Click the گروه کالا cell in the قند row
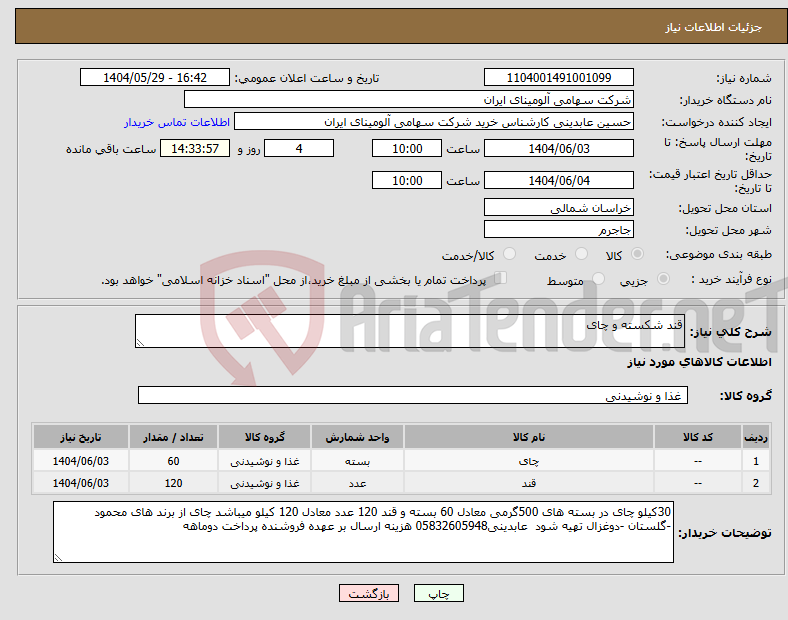 264,483
